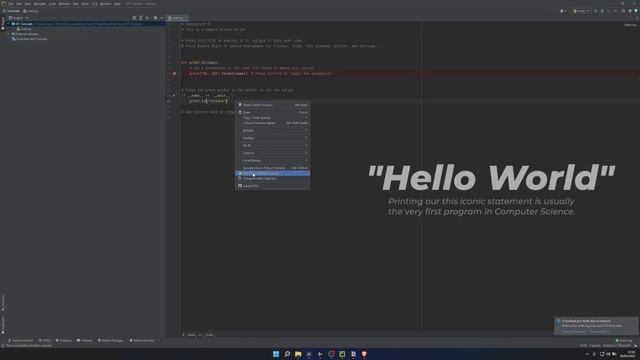The image size is (640, 360).
Task: Click the red breakpoint marker in the gutter
Action: click(174, 74)
